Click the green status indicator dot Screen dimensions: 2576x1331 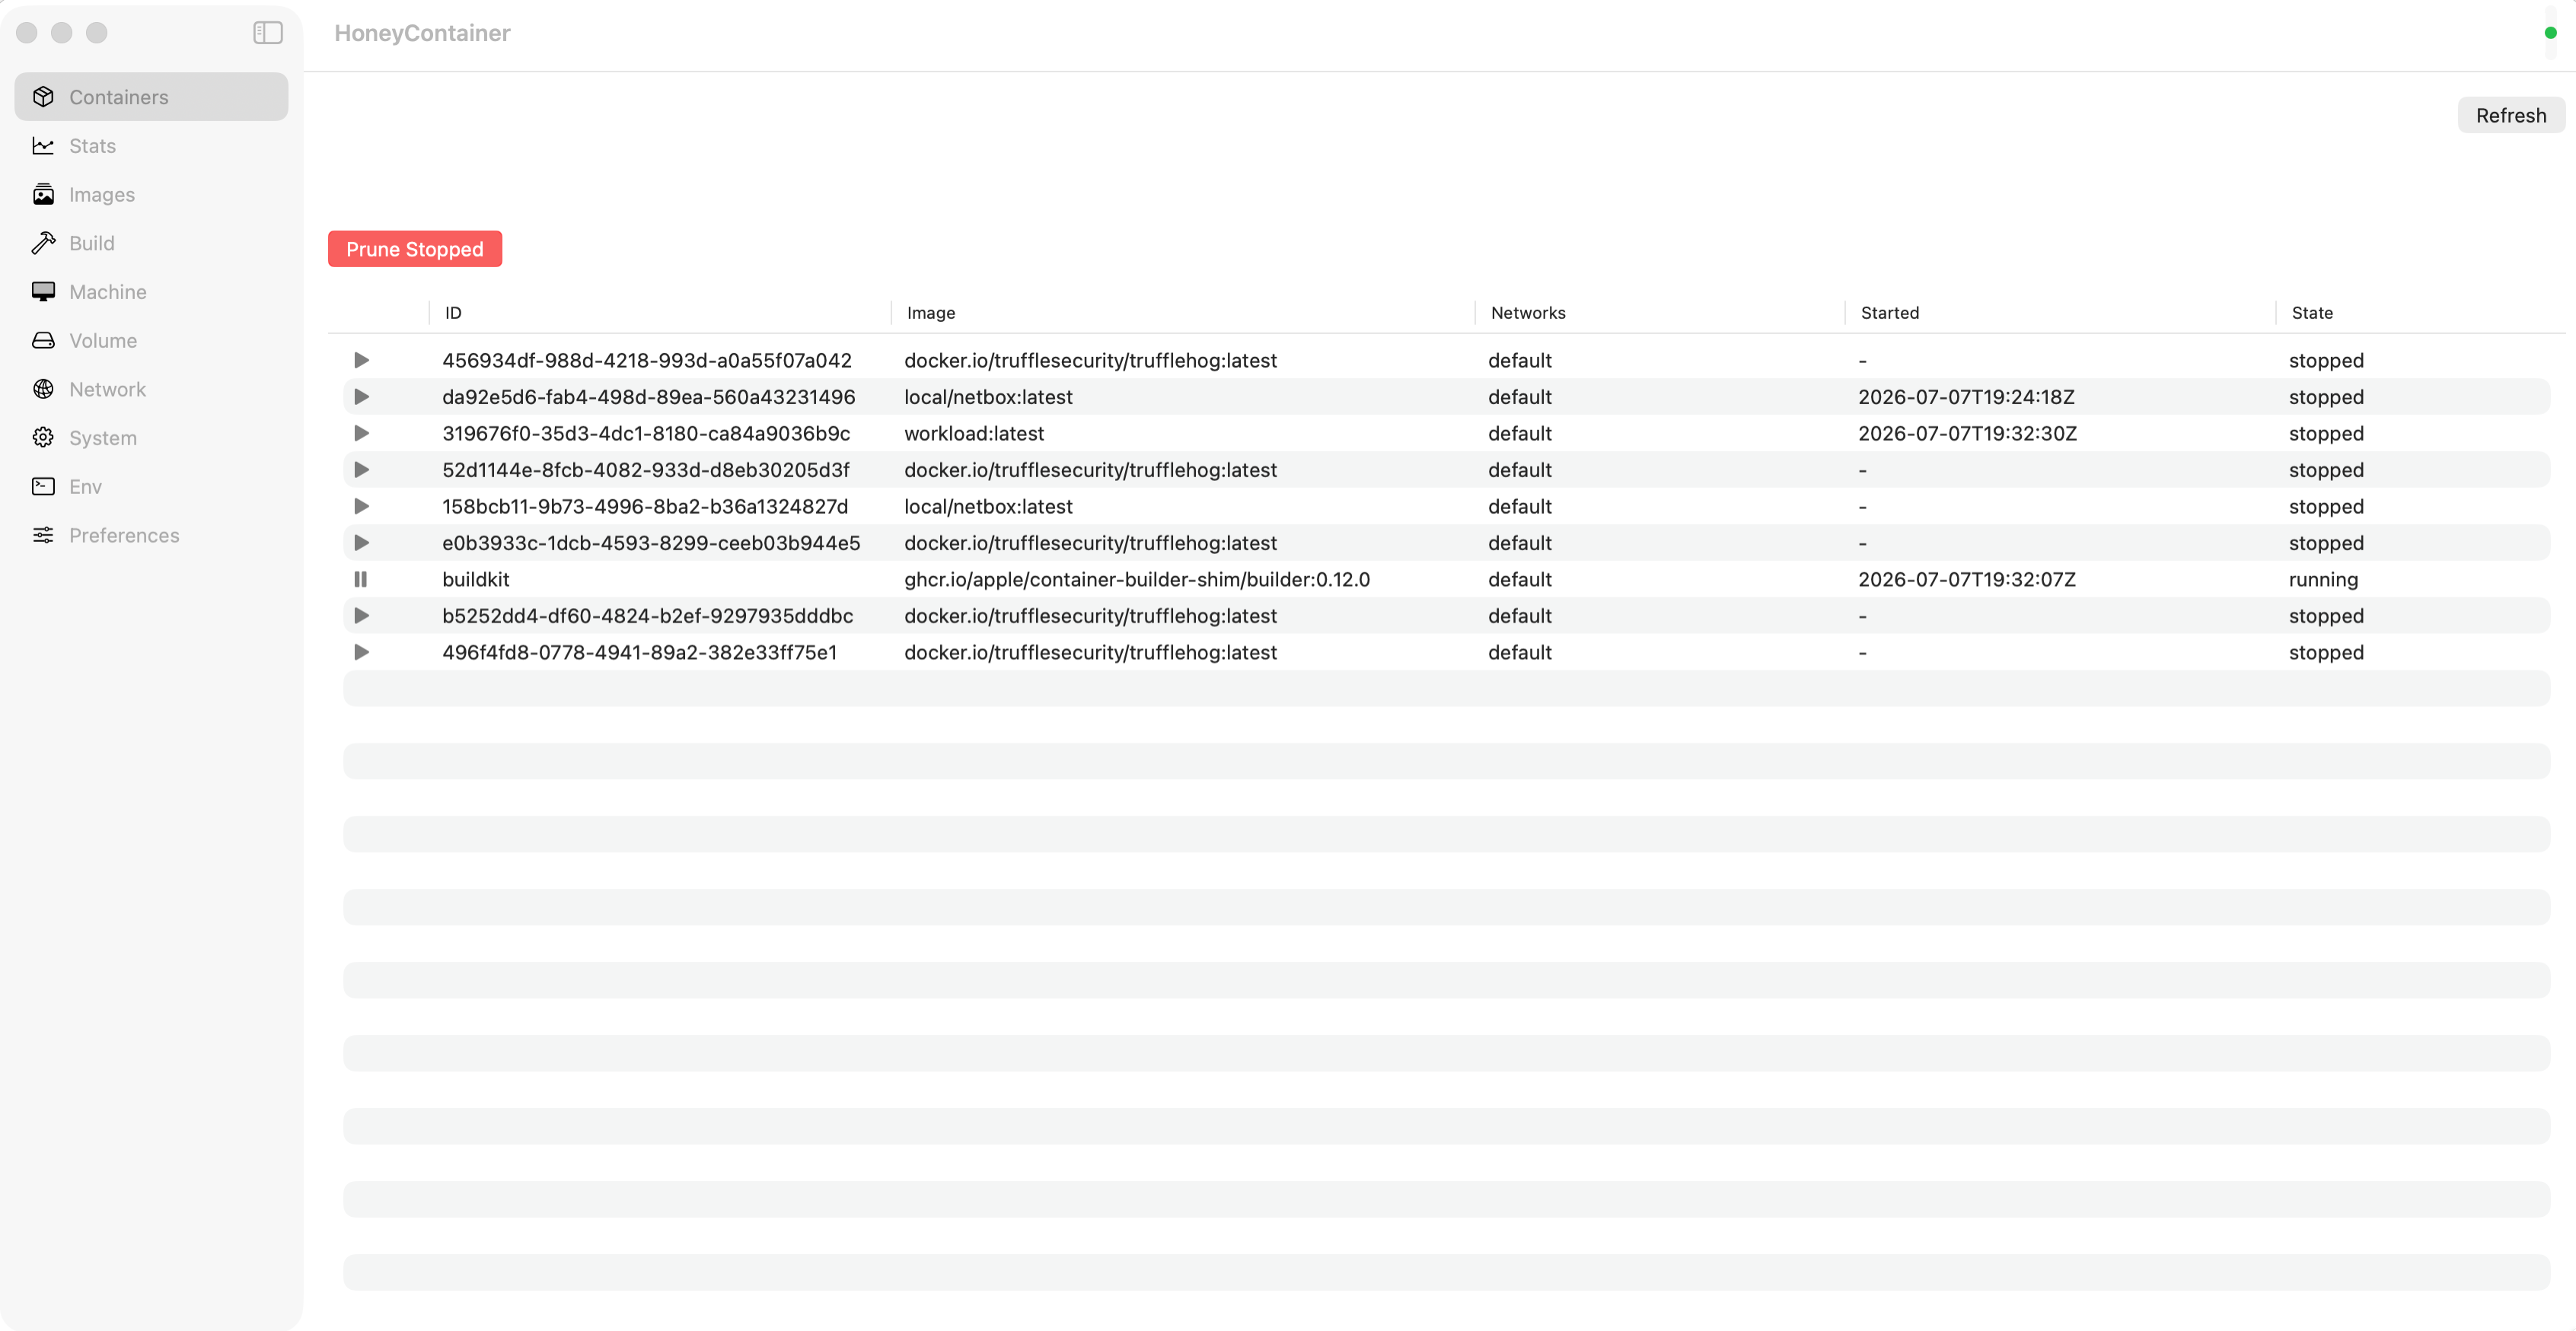click(x=2550, y=33)
